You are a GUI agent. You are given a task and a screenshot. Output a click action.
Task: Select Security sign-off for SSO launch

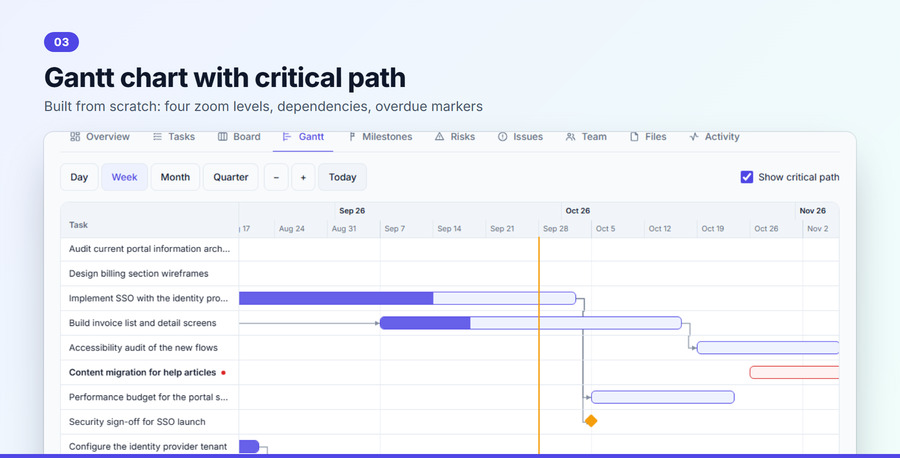tap(137, 422)
